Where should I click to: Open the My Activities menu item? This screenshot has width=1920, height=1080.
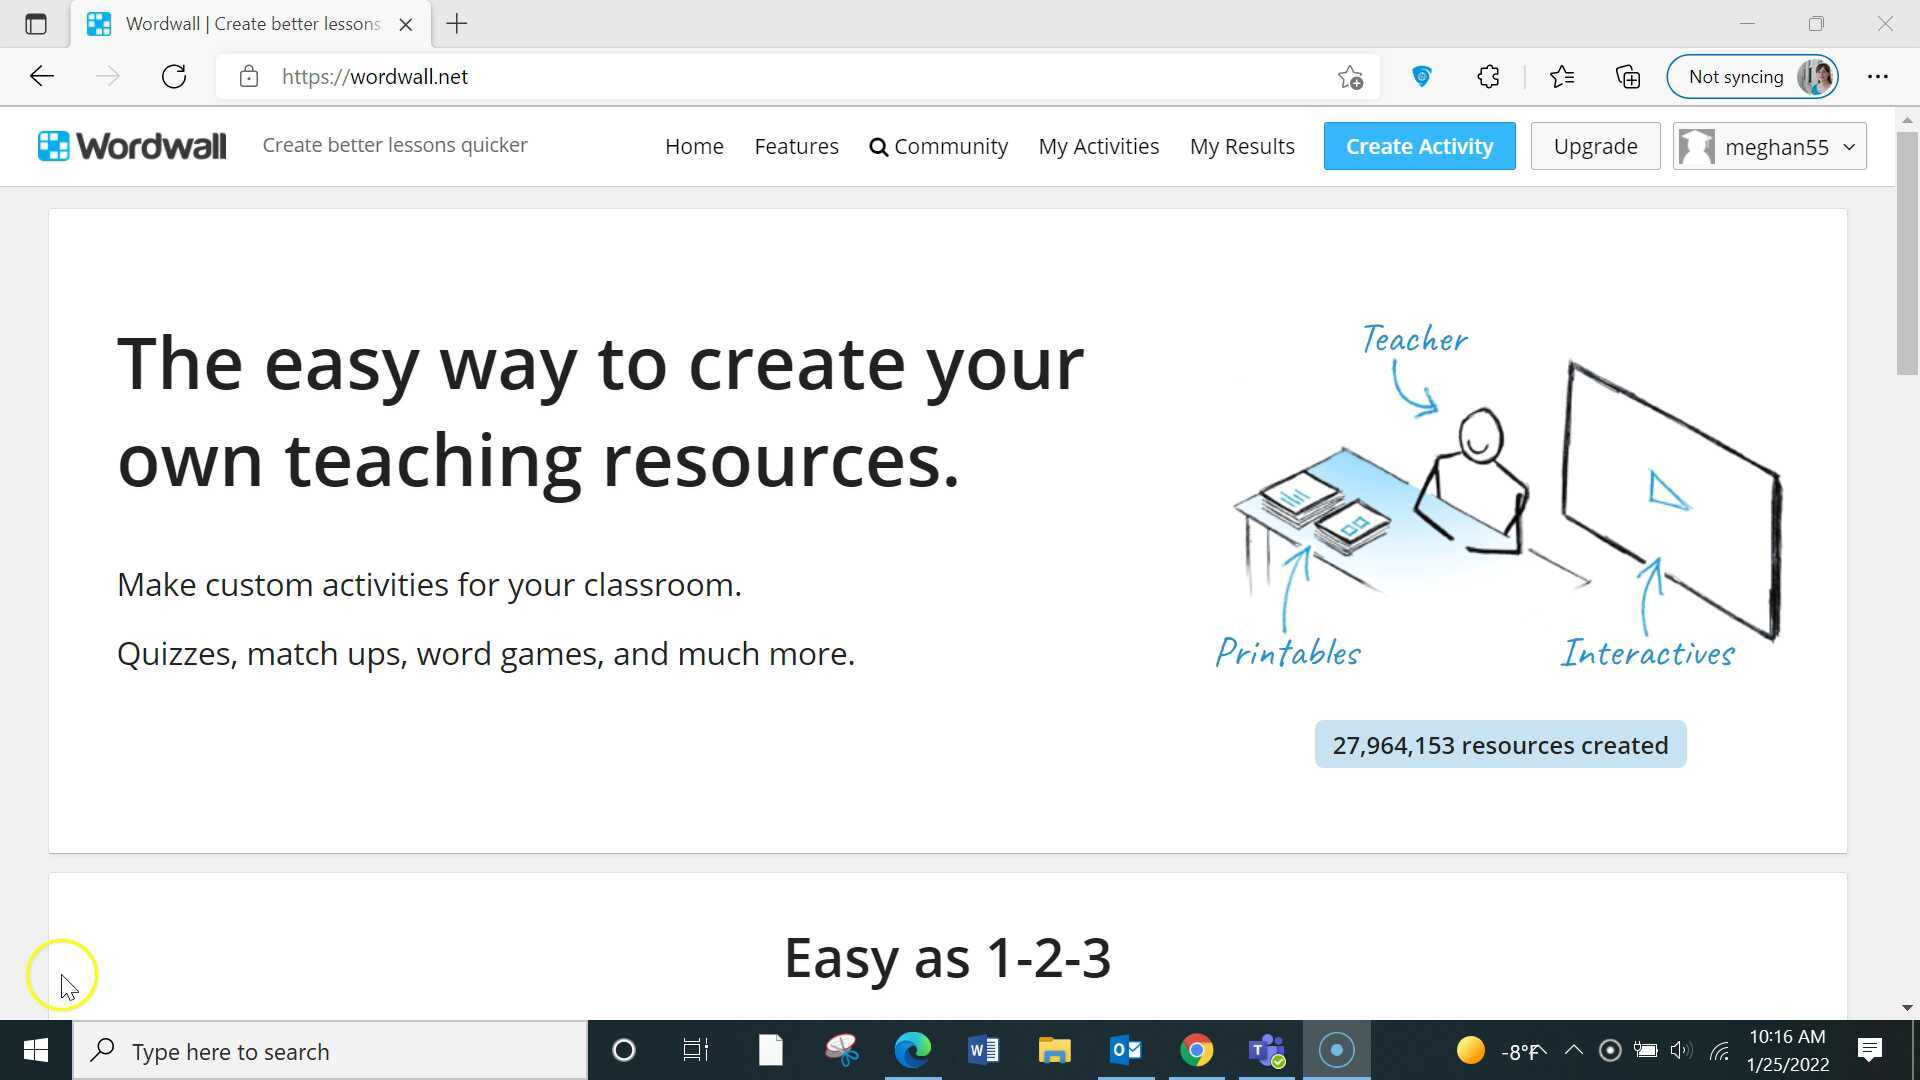pos(1098,146)
